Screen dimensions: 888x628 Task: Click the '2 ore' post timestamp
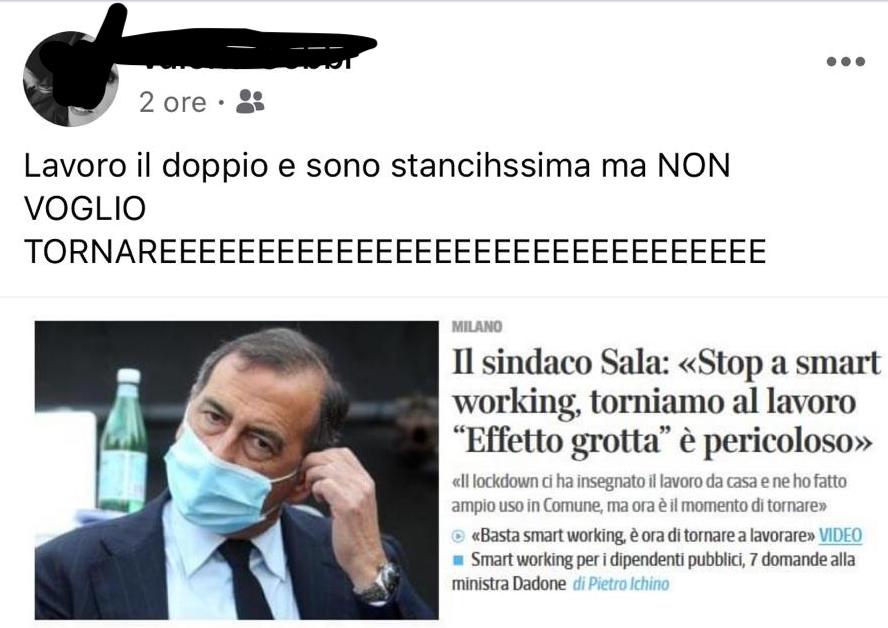pos(172,102)
